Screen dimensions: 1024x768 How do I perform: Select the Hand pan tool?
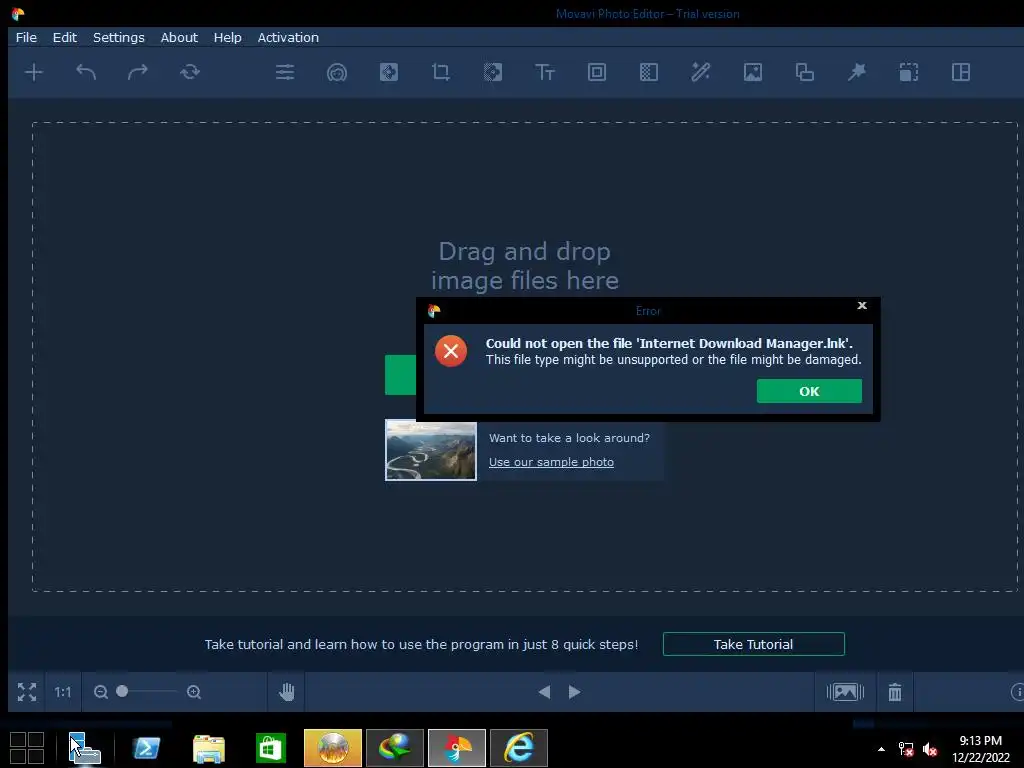[x=287, y=692]
